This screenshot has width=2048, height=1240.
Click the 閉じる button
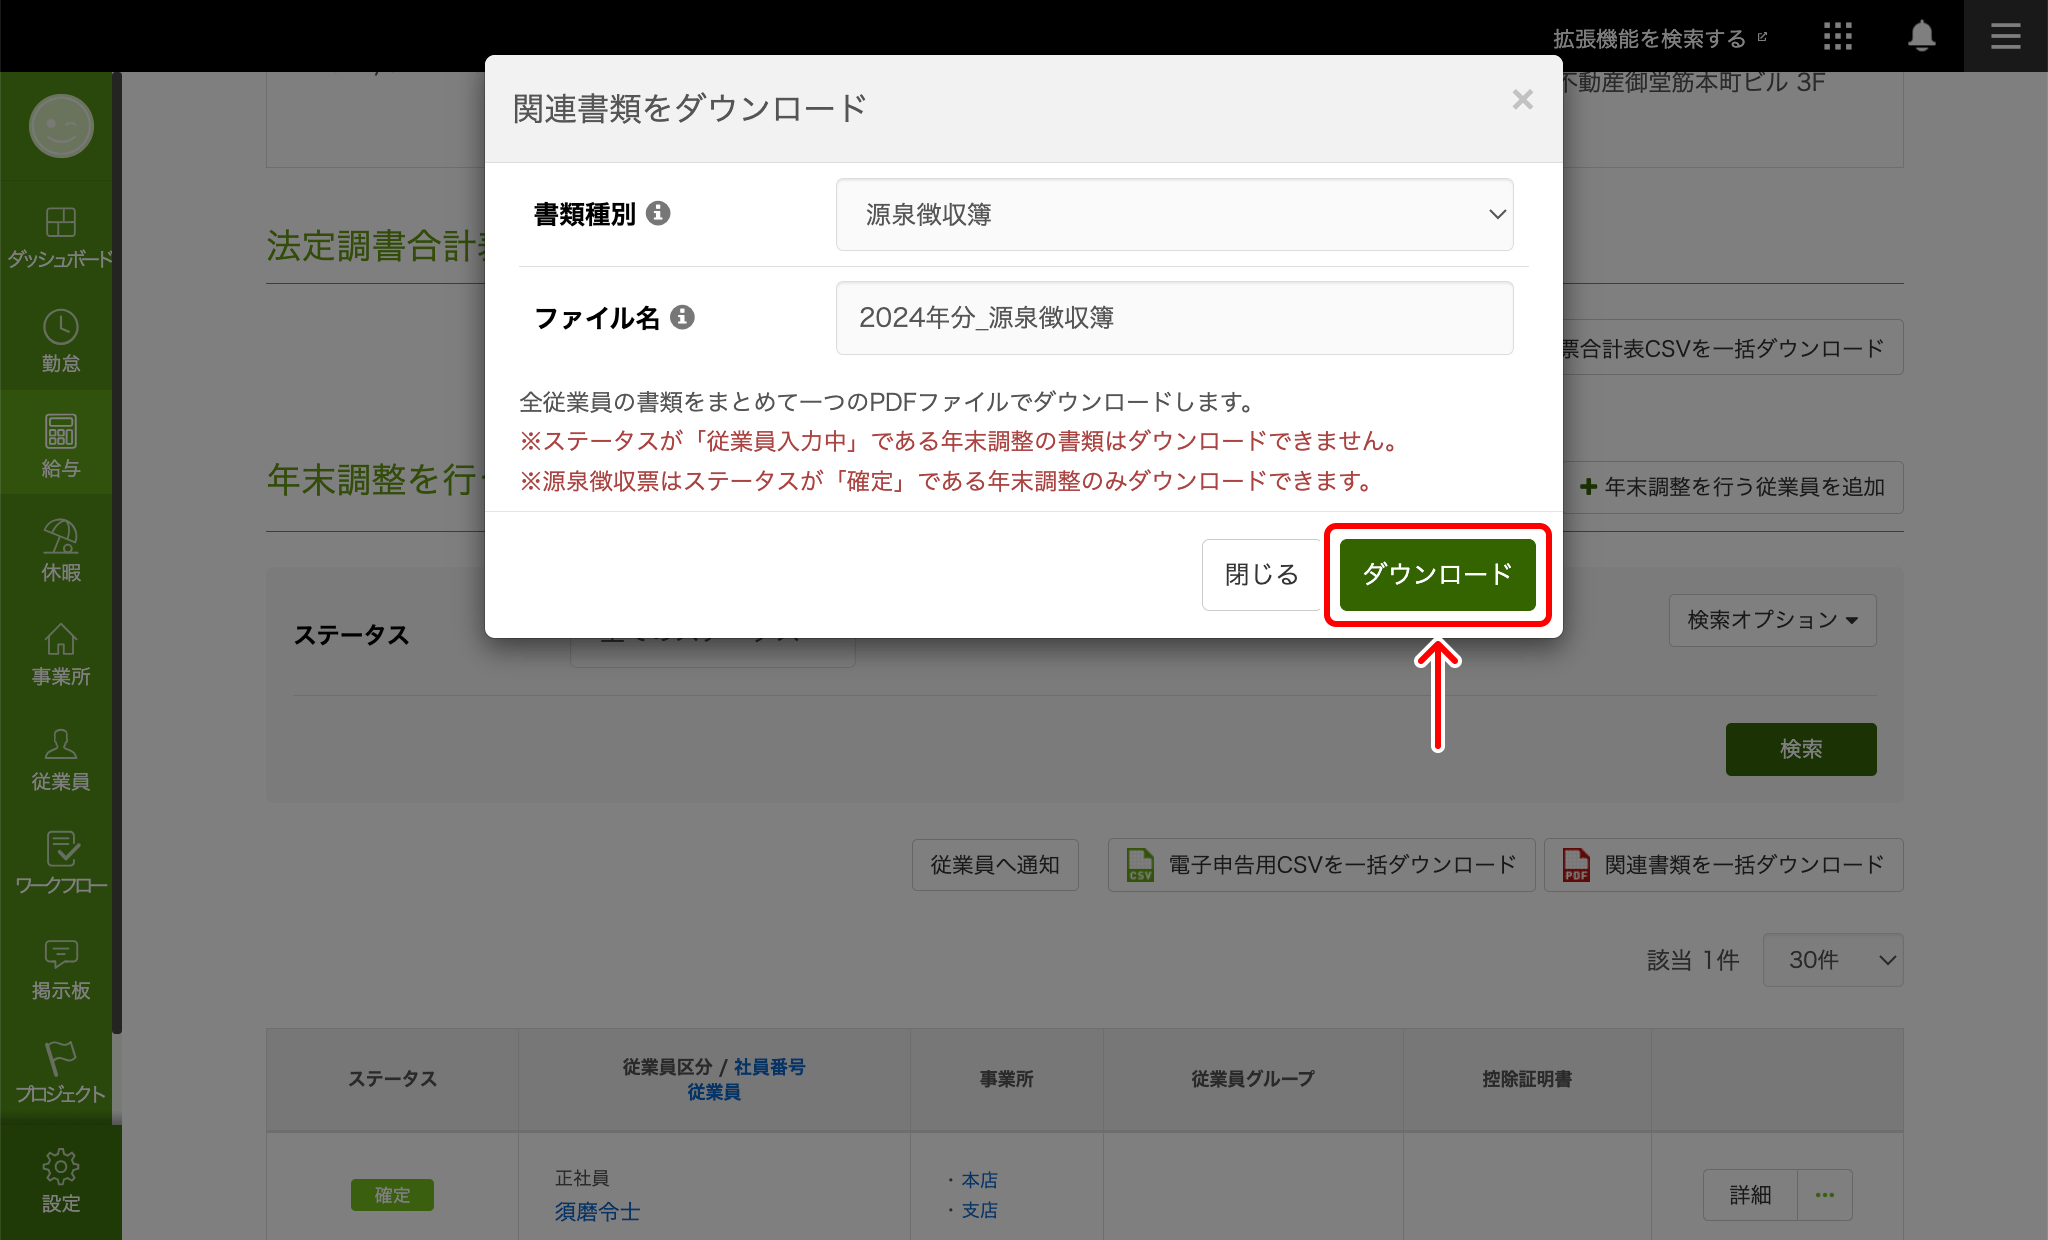1261,575
